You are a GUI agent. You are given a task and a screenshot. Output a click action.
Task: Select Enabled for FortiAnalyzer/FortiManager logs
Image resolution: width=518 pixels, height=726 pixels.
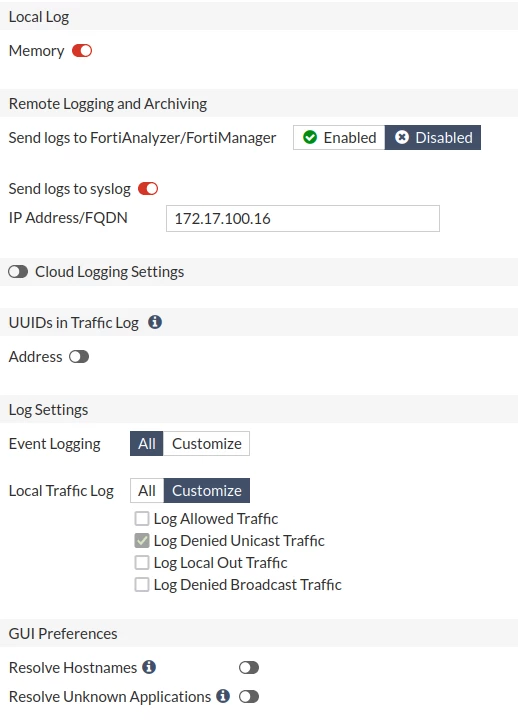tap(339, 138)
